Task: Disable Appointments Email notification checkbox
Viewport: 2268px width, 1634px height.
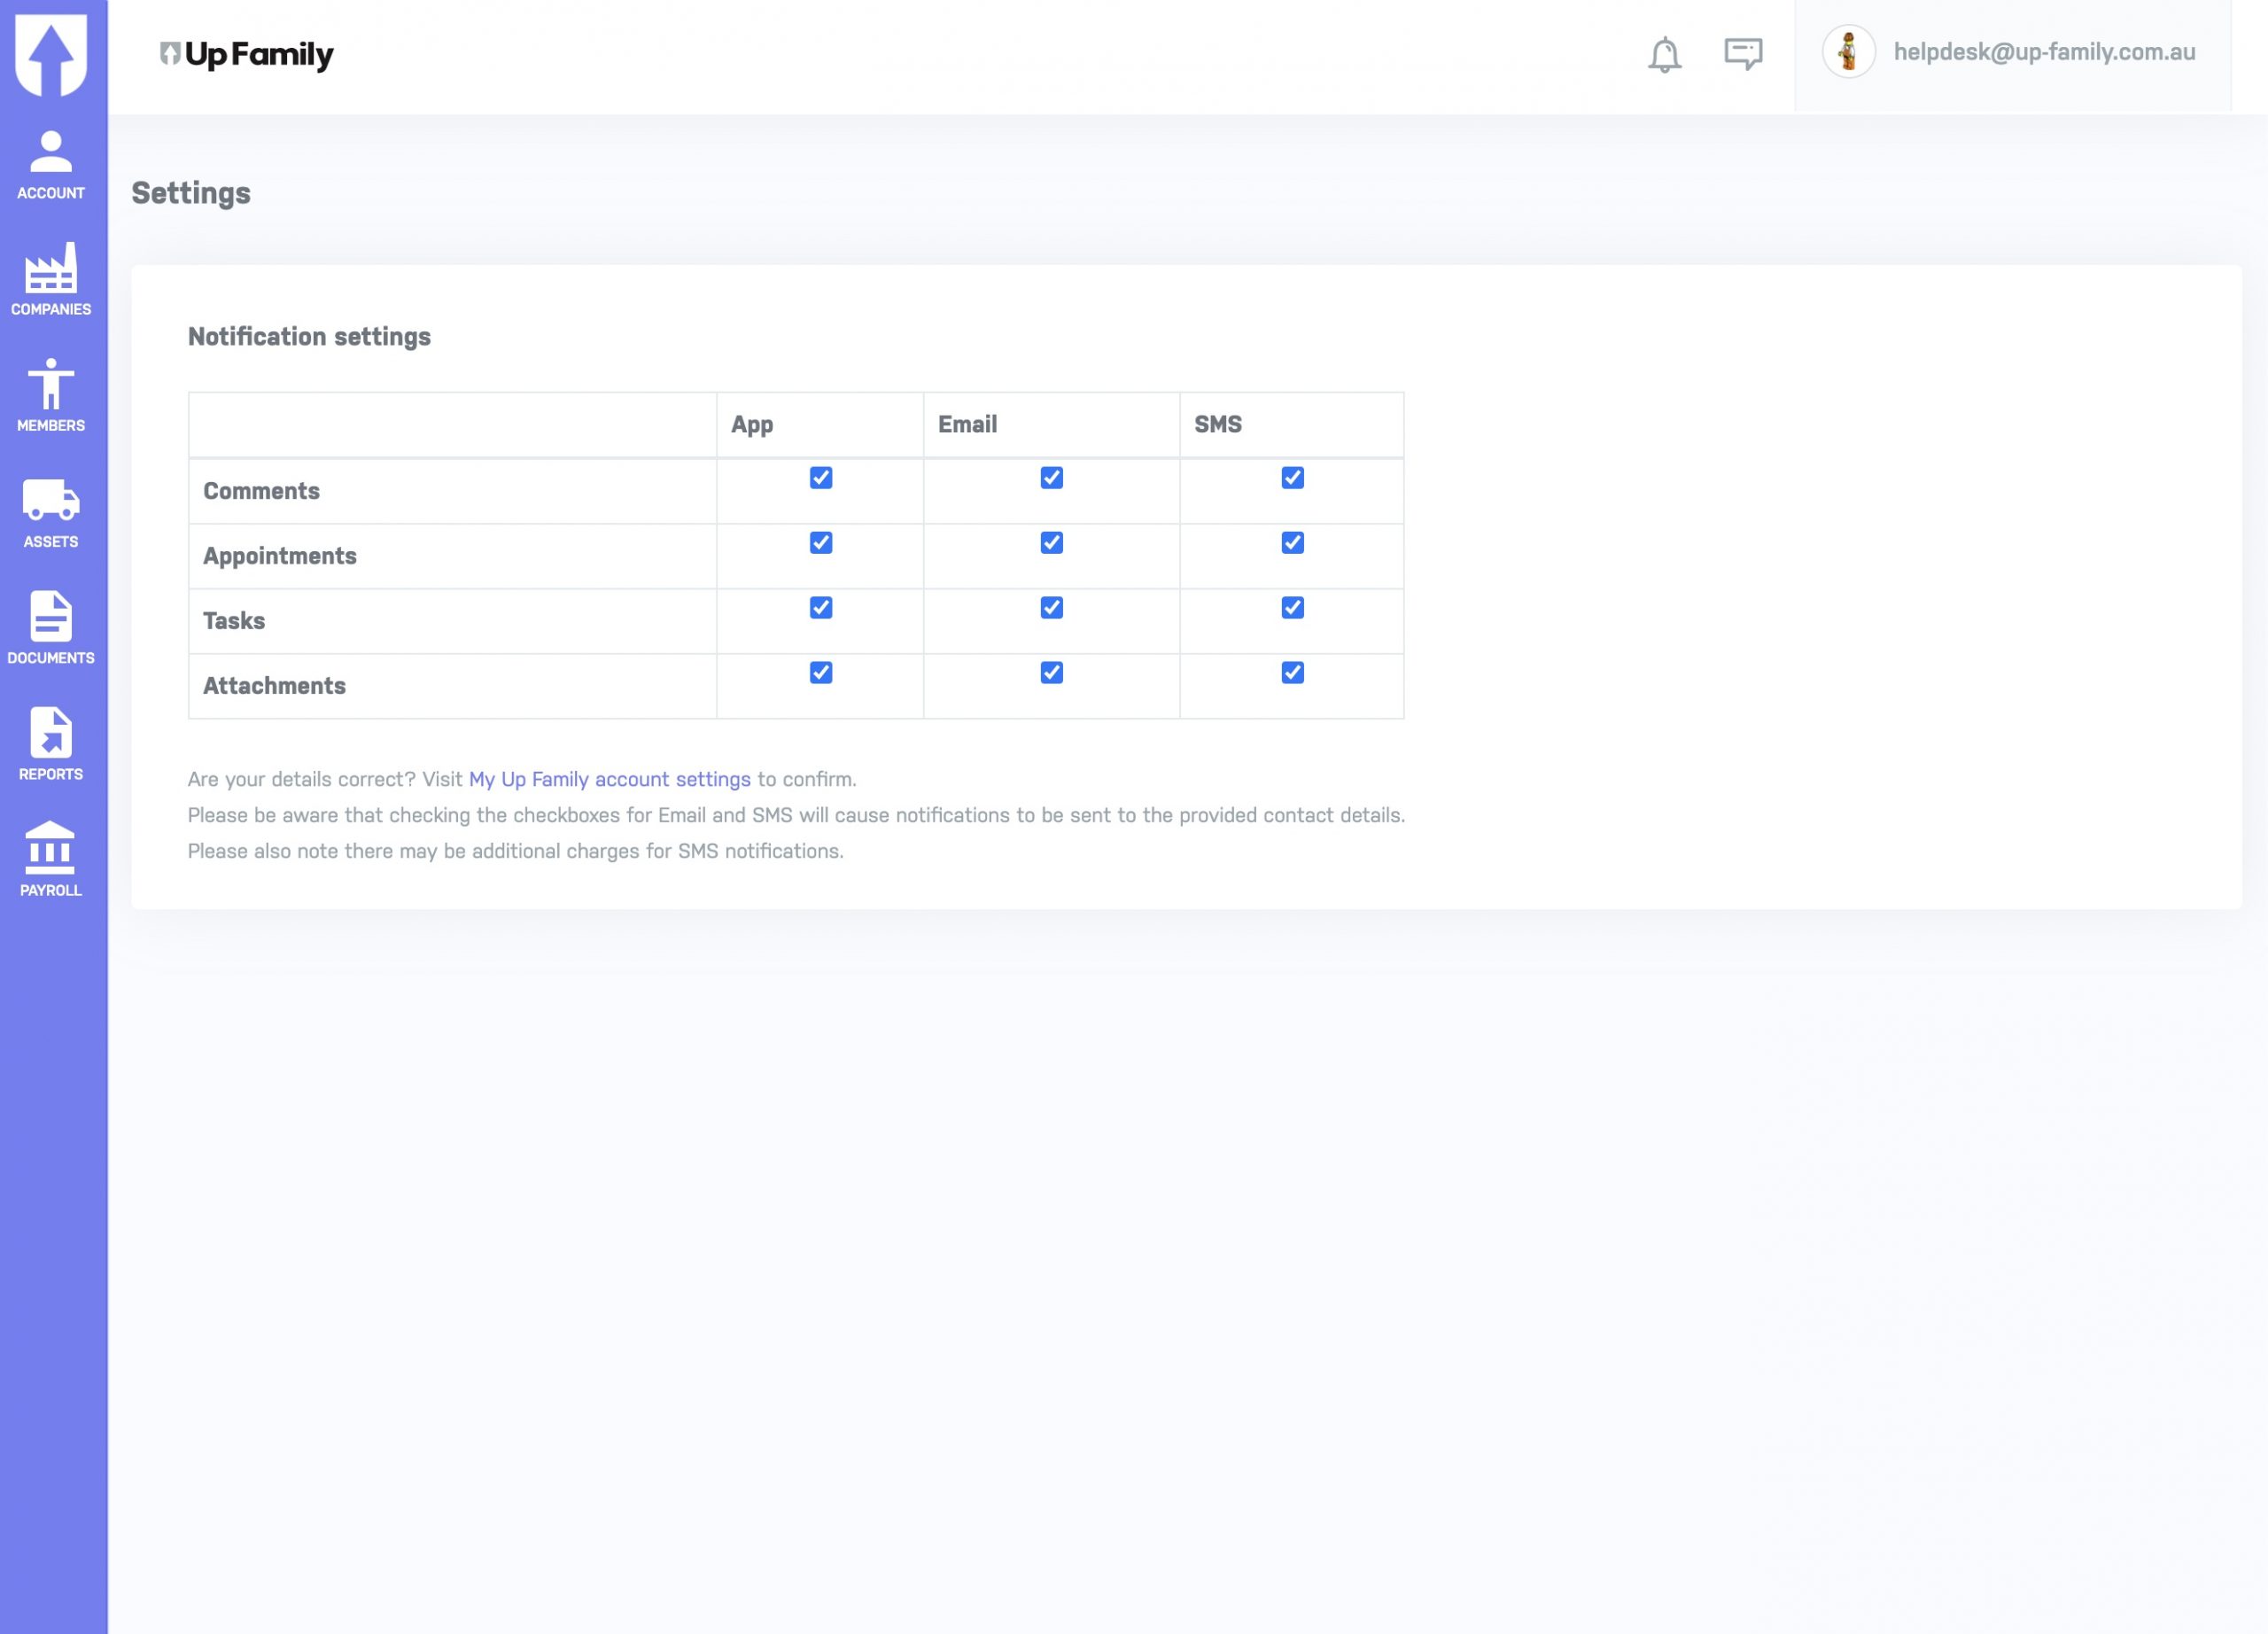Action: (x=1051, y=543)
